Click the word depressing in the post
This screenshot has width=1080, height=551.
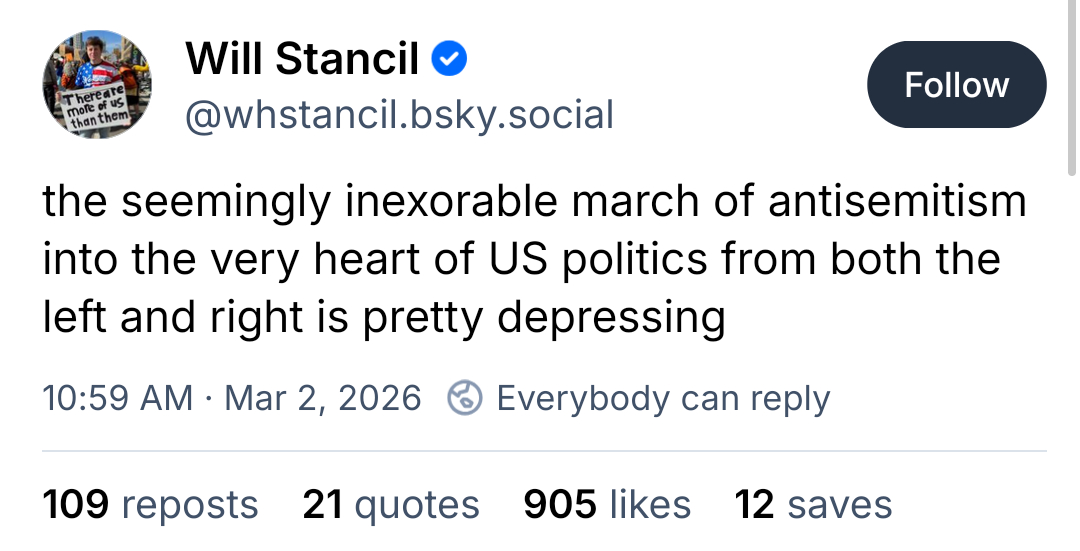pos(610,318)
